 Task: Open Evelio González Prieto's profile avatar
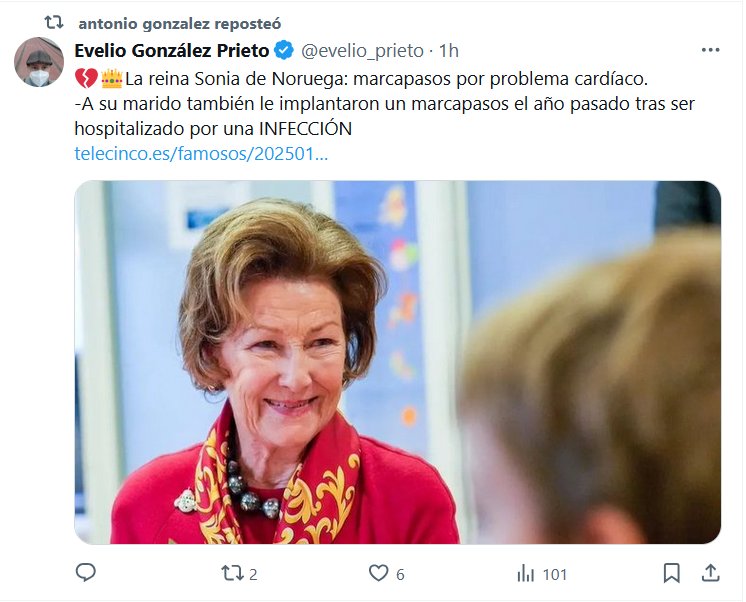click(39, 62)
